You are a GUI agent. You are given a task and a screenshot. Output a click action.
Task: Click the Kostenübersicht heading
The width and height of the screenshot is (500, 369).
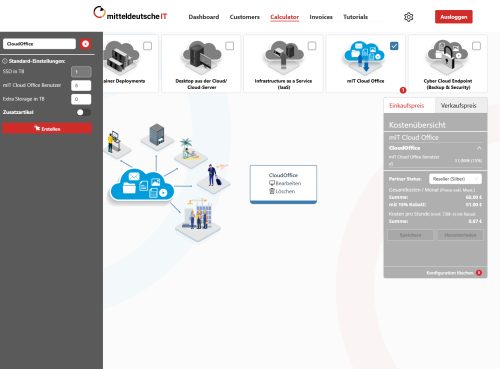click(417, 125)
